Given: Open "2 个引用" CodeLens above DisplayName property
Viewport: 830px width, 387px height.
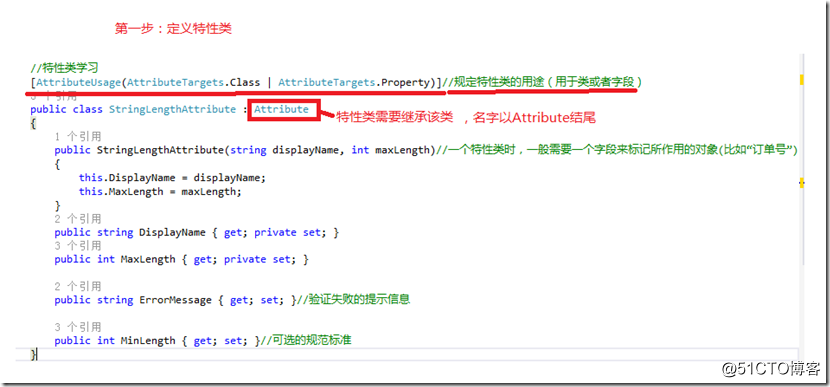Looking at the screenshot, I should pos(77,219).
